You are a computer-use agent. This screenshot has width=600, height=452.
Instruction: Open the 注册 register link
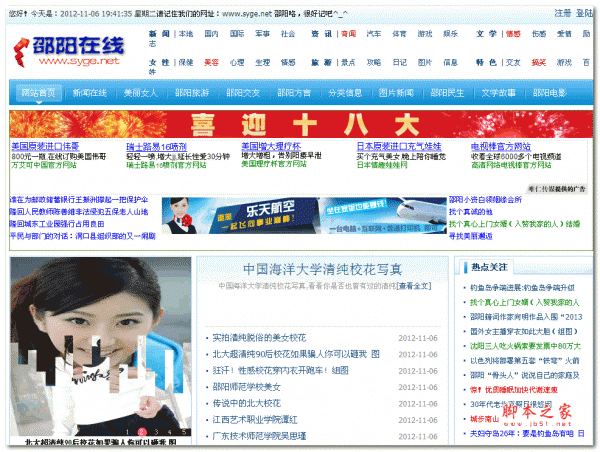tap(562, 13)
